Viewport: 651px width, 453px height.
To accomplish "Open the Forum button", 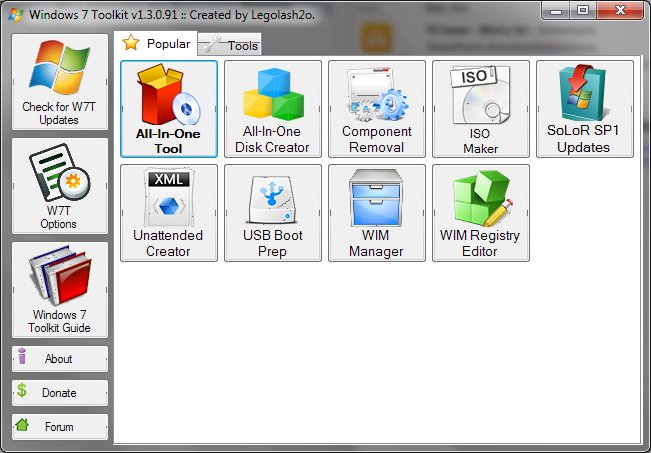I will tap(60, 427).
